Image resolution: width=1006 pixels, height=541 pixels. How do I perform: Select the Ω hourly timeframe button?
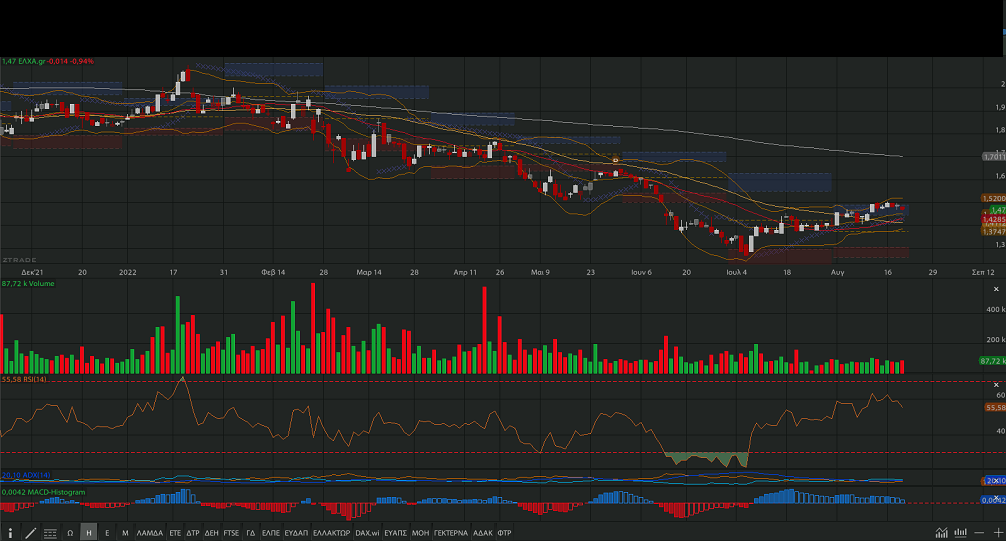tap(70, 533)
